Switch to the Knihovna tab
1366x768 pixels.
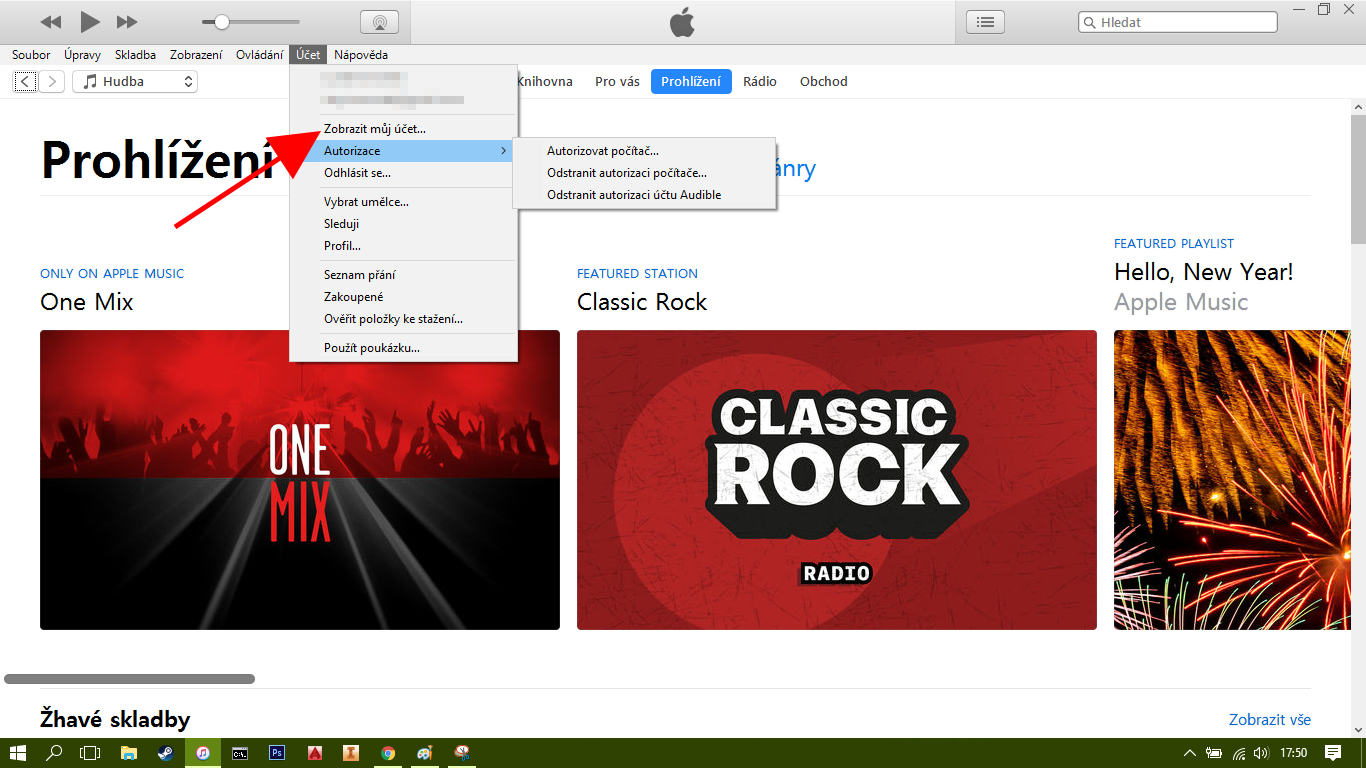(544, 82)
